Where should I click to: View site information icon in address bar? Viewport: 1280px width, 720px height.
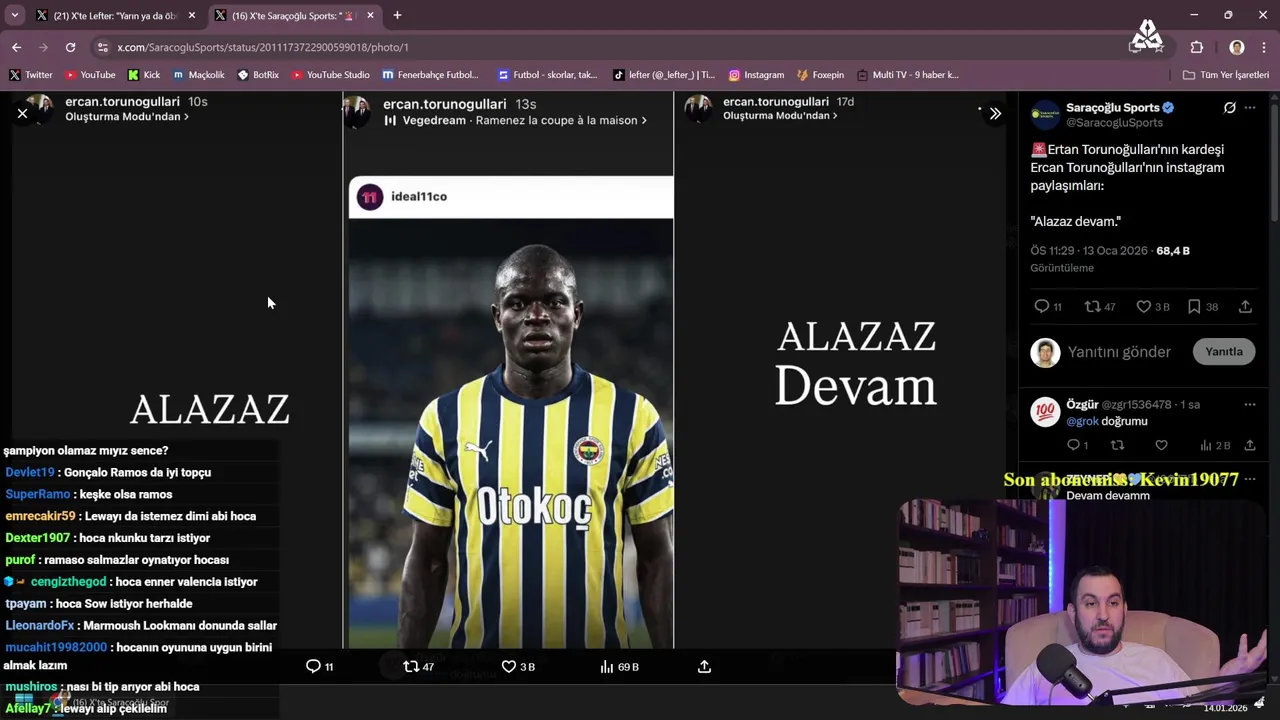pyautogui.click(x=102, y=47)
